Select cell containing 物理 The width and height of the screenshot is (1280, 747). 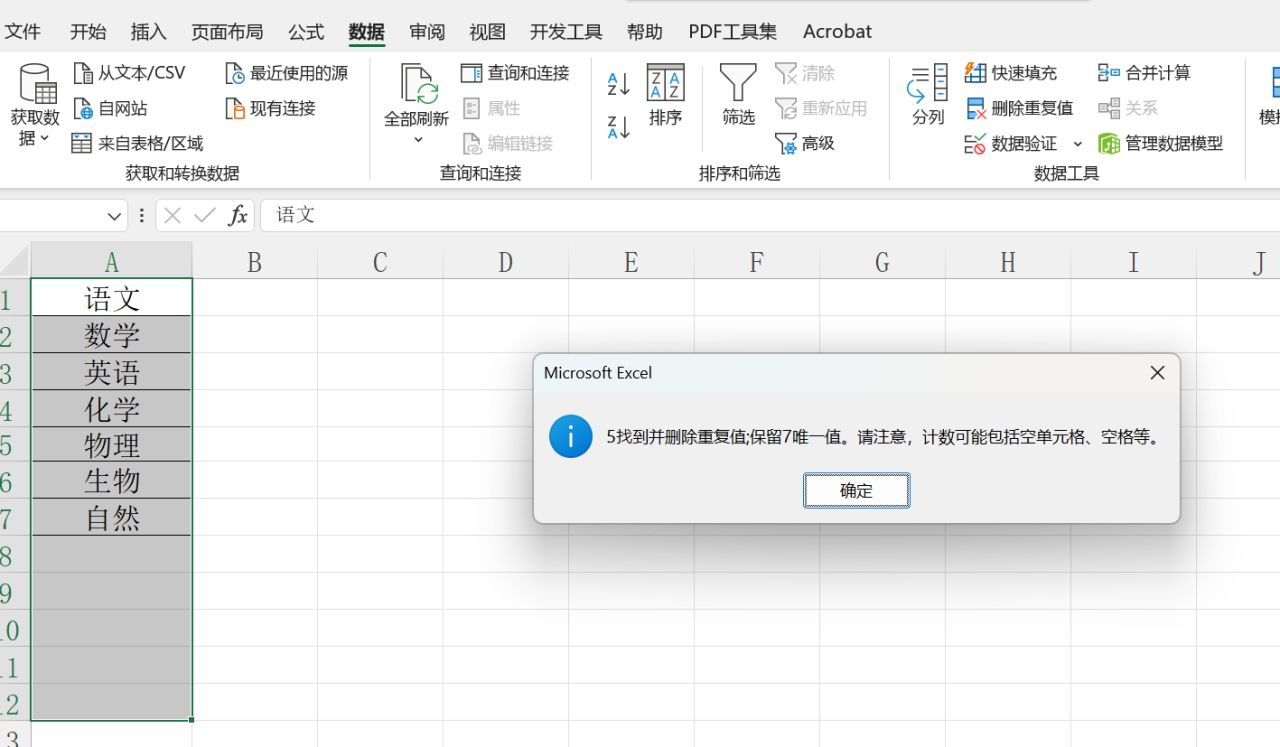[x=112, y=445]
